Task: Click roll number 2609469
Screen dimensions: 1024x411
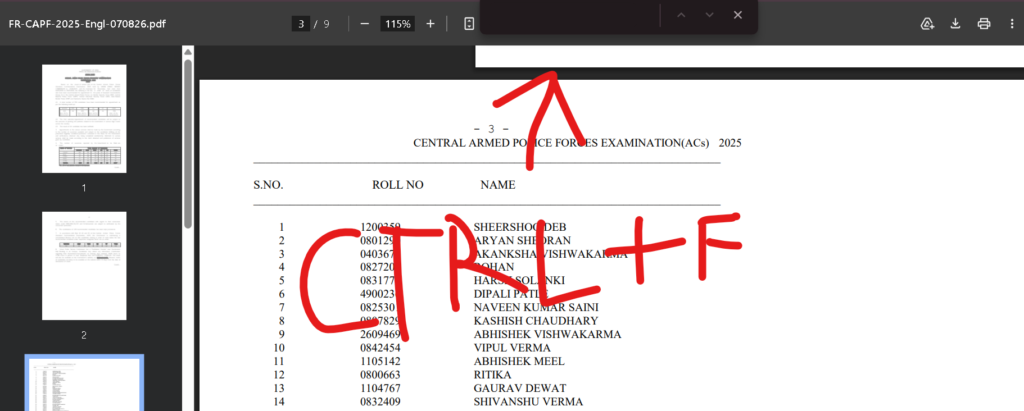Action: (380, 335)
